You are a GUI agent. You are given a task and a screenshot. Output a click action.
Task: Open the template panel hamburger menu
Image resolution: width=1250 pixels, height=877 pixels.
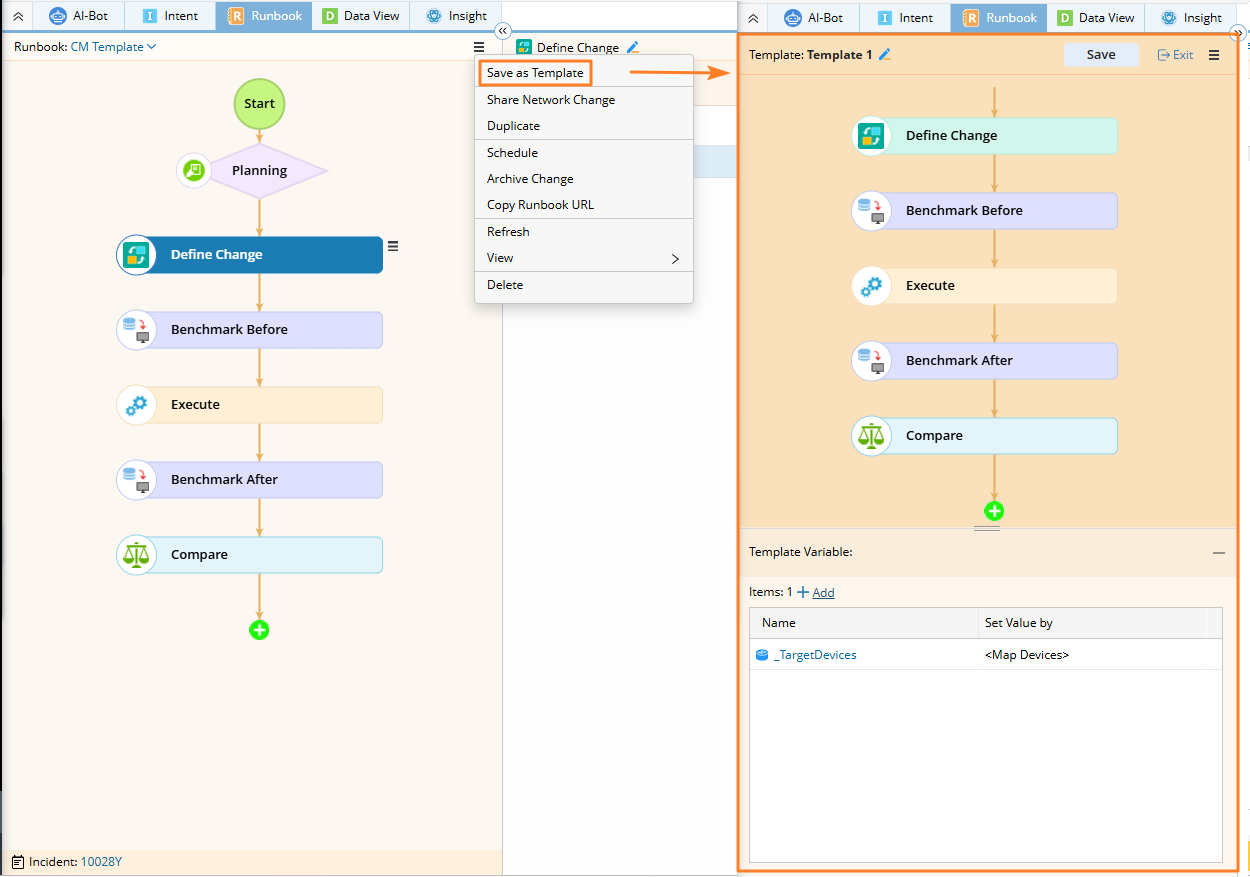[1214, 55]
